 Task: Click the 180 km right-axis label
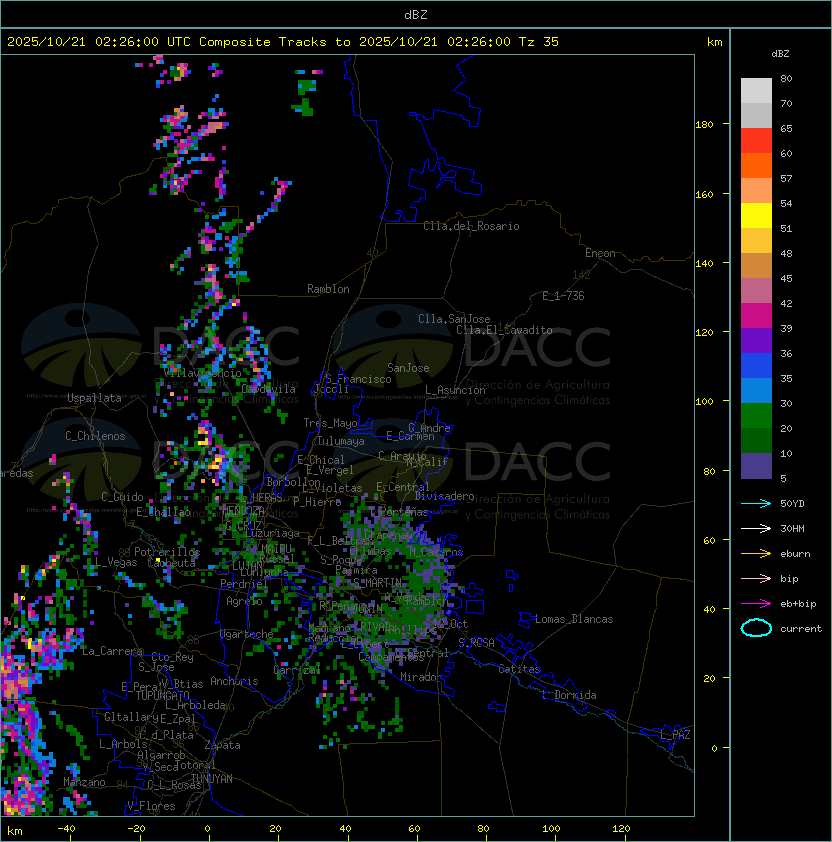(x=704, y=125)
